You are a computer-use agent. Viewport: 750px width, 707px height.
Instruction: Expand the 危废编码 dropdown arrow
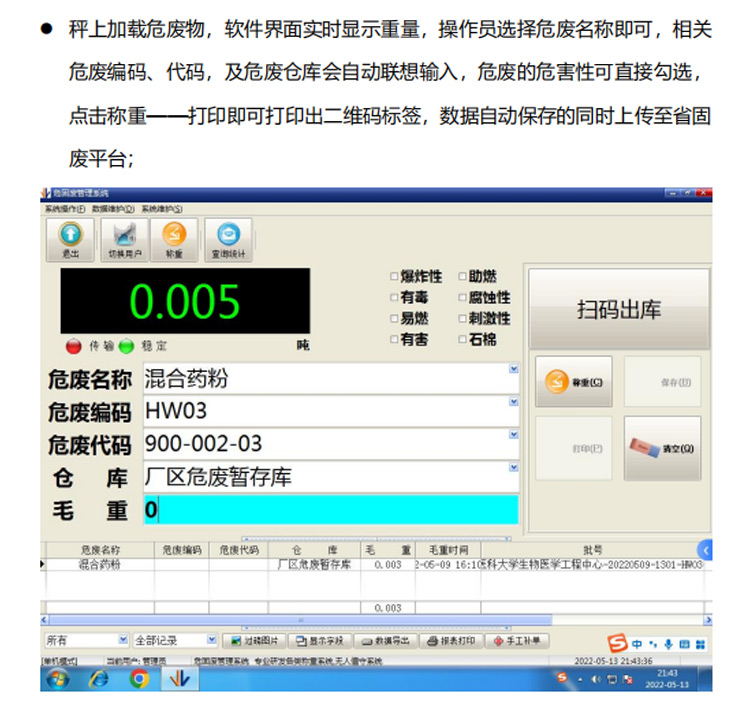(513, 401)
